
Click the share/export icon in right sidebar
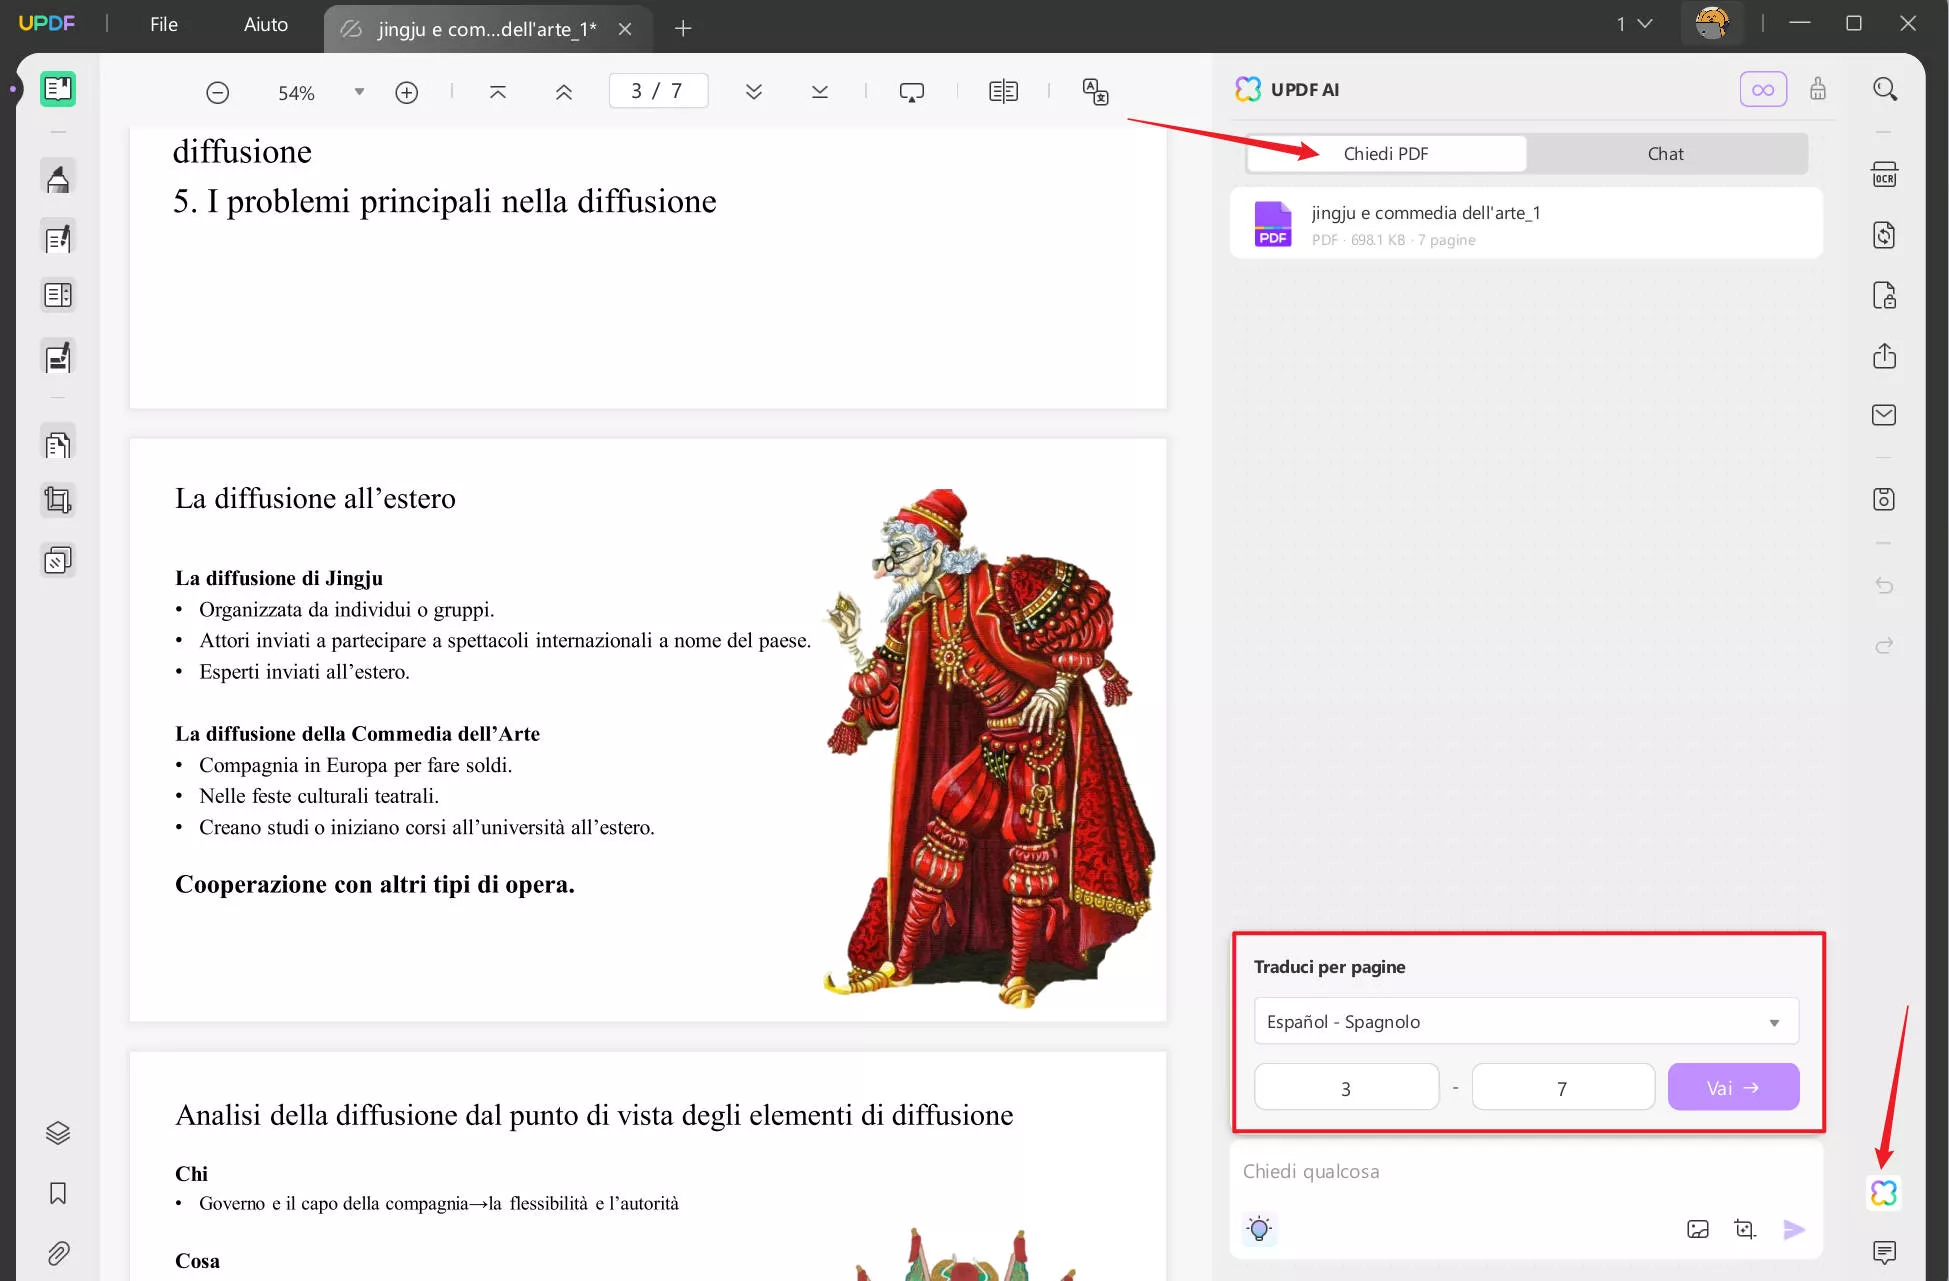(1884, 356)
